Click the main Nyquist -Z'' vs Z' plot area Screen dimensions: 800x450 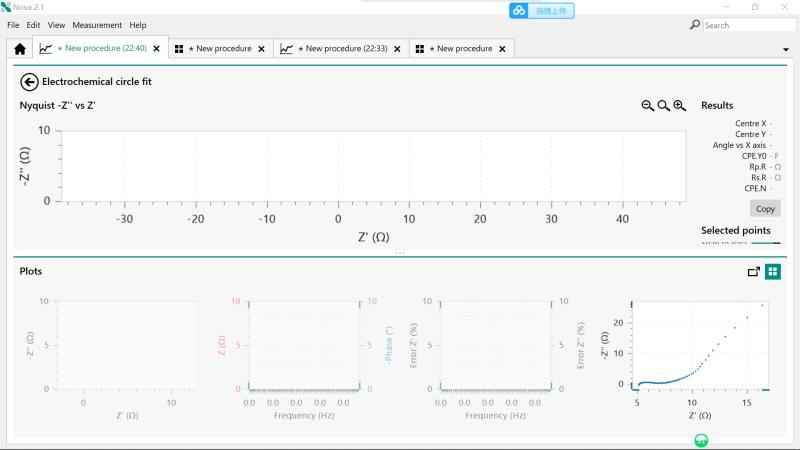tap(372, 166)
